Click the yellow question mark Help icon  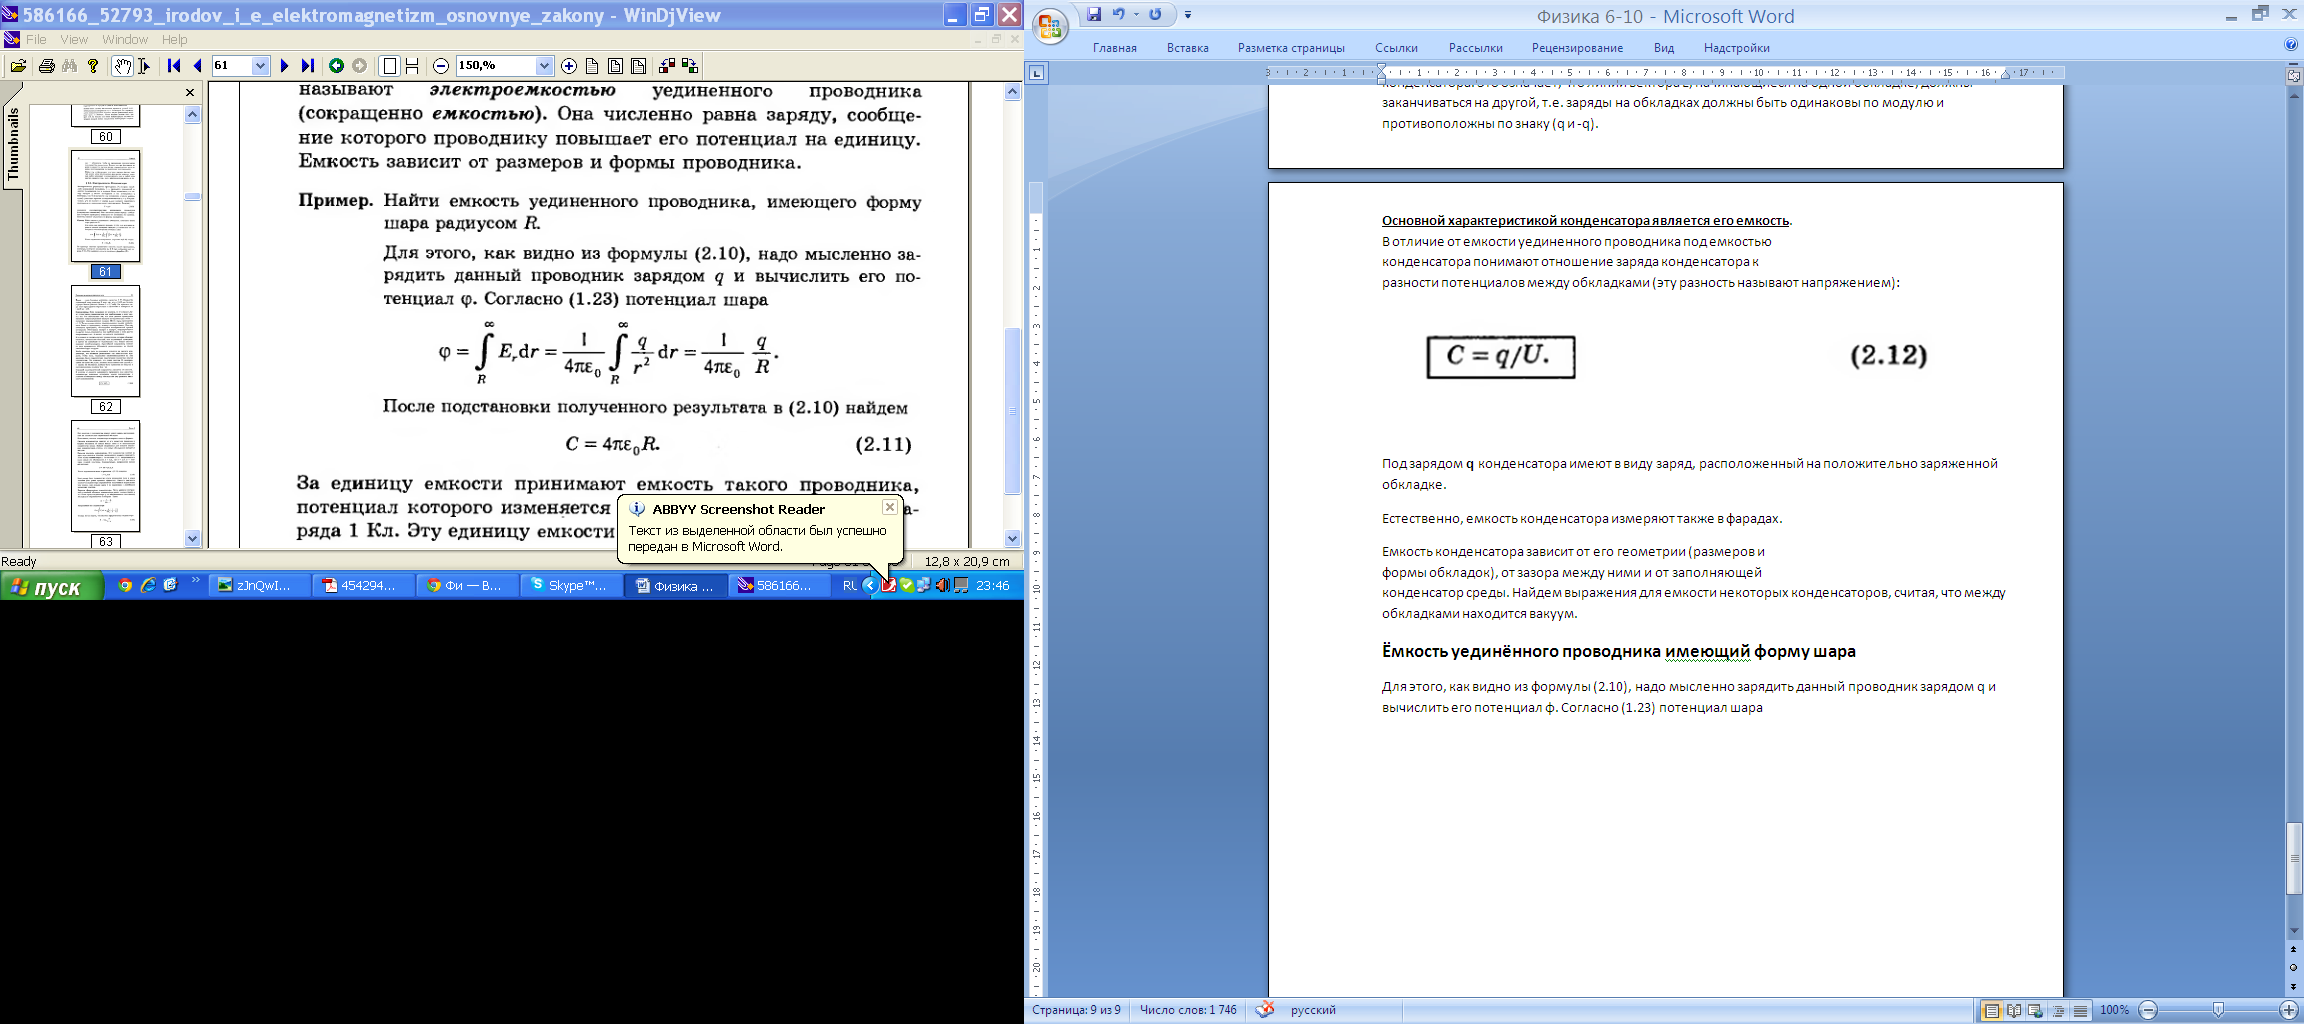coord(94,66)
